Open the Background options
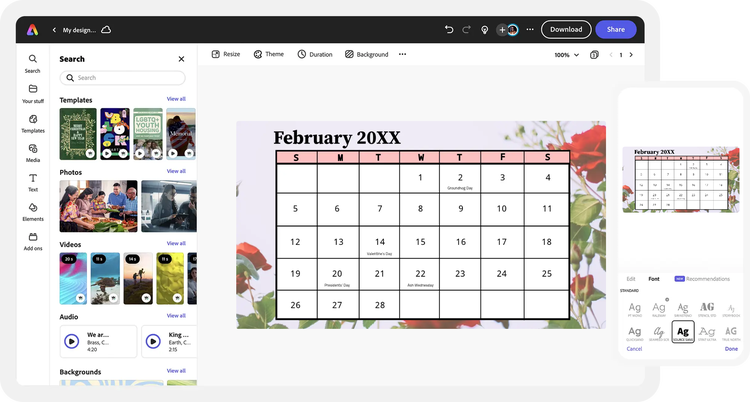The height and width of the screenshot is (402, 750). click(366, 54)
